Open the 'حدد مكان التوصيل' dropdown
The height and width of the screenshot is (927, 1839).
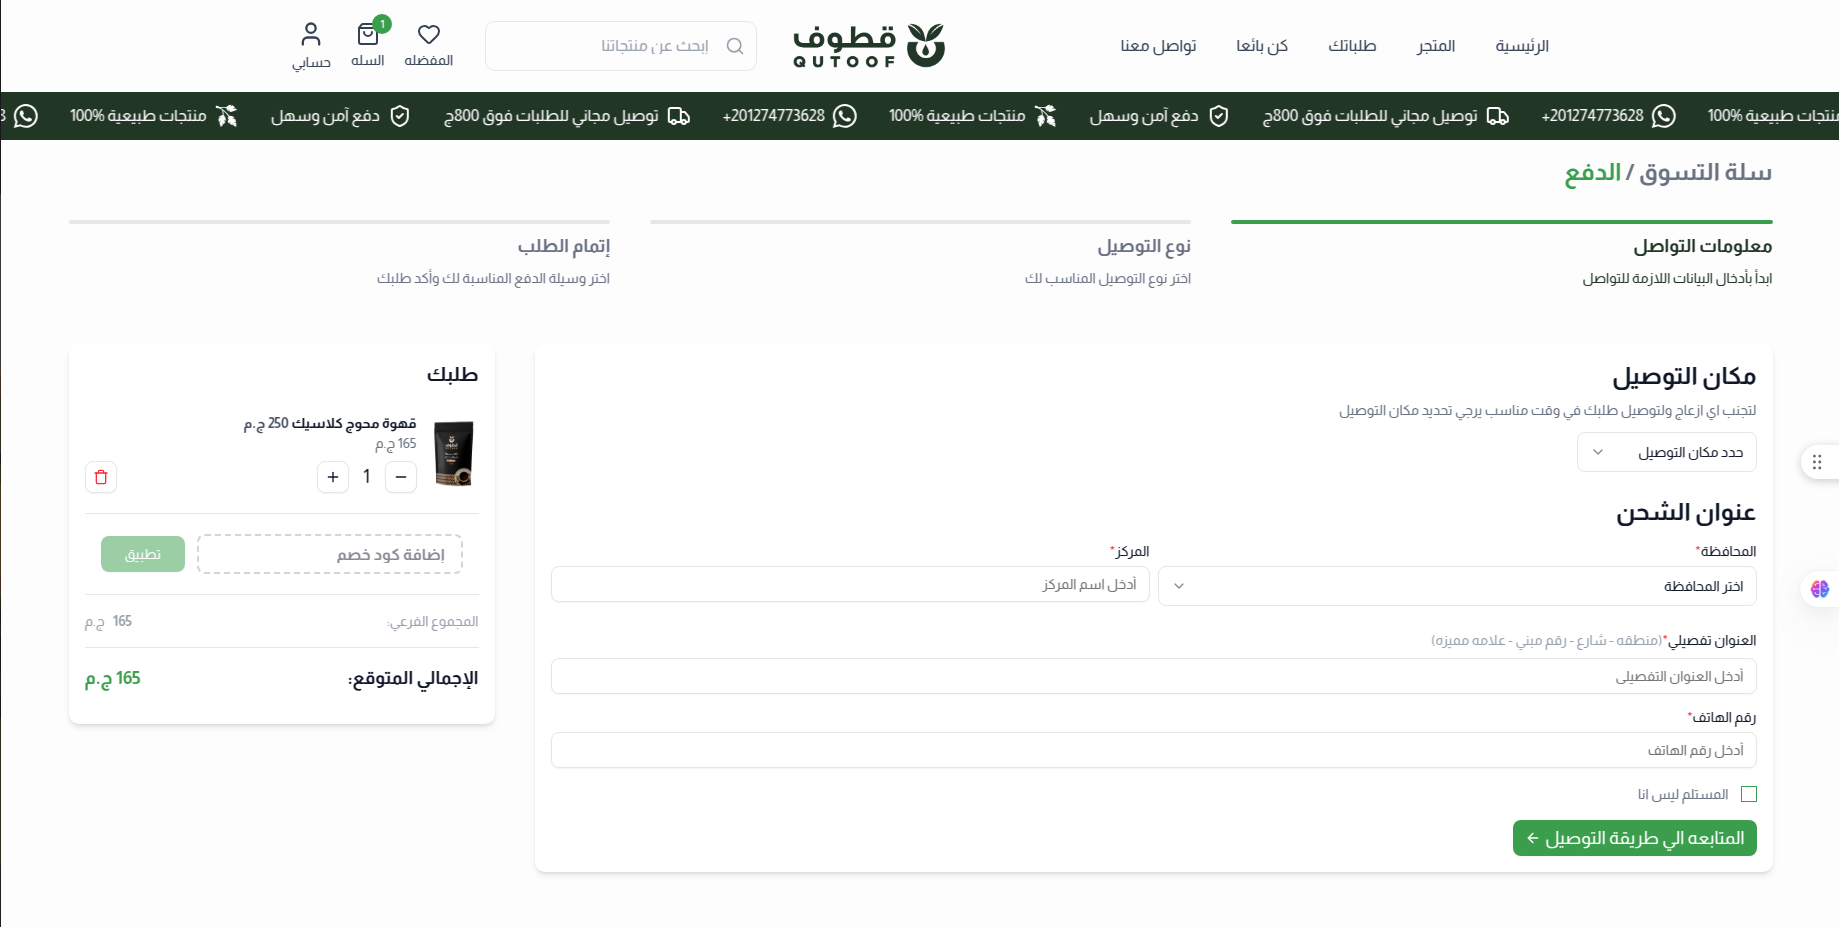point(1666,452)
